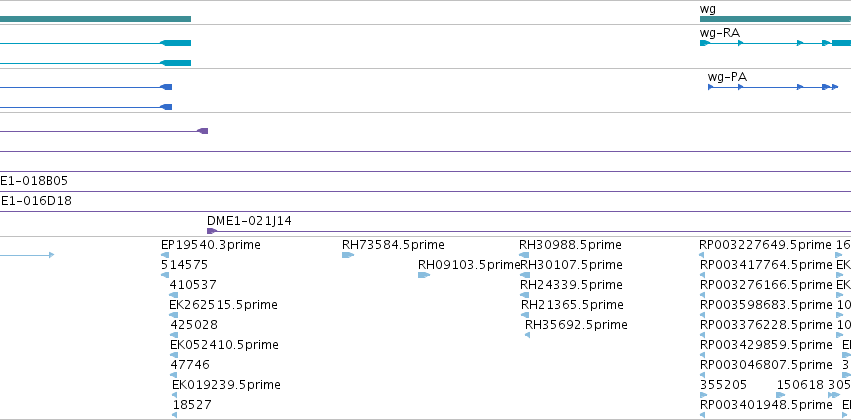Select the wg gene bar
This screenshot has width=851, height=420.
(x=775, y=19)
